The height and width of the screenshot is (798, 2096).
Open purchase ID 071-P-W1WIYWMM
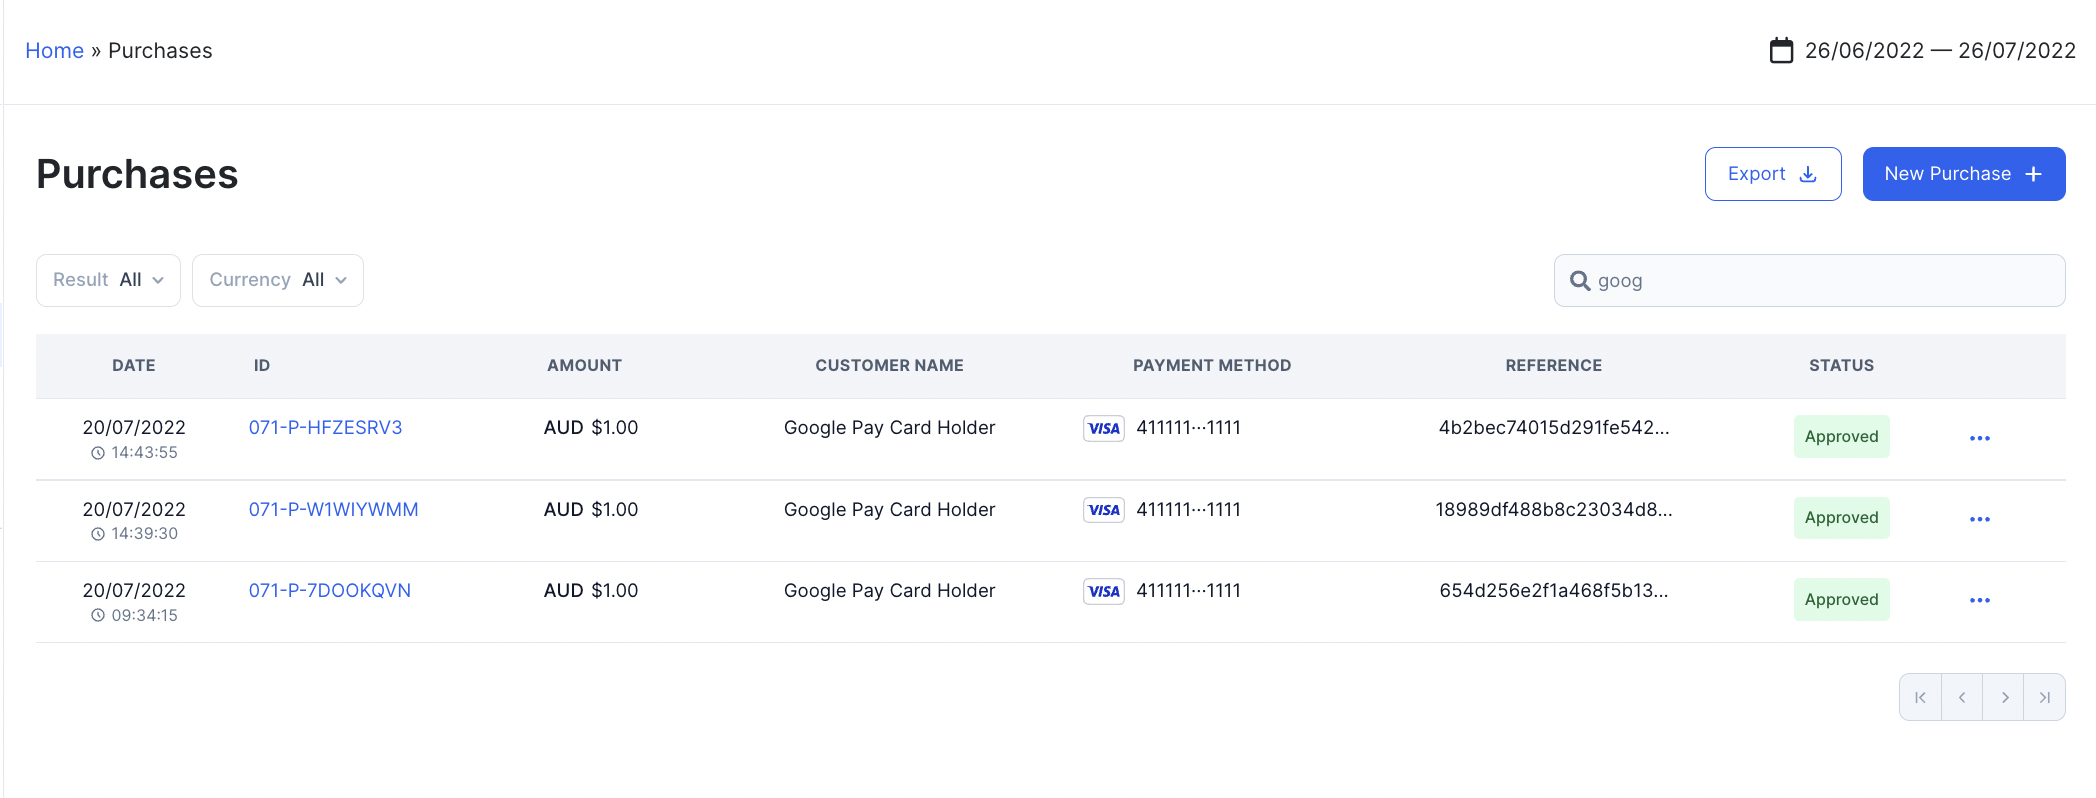pos(333,510)
